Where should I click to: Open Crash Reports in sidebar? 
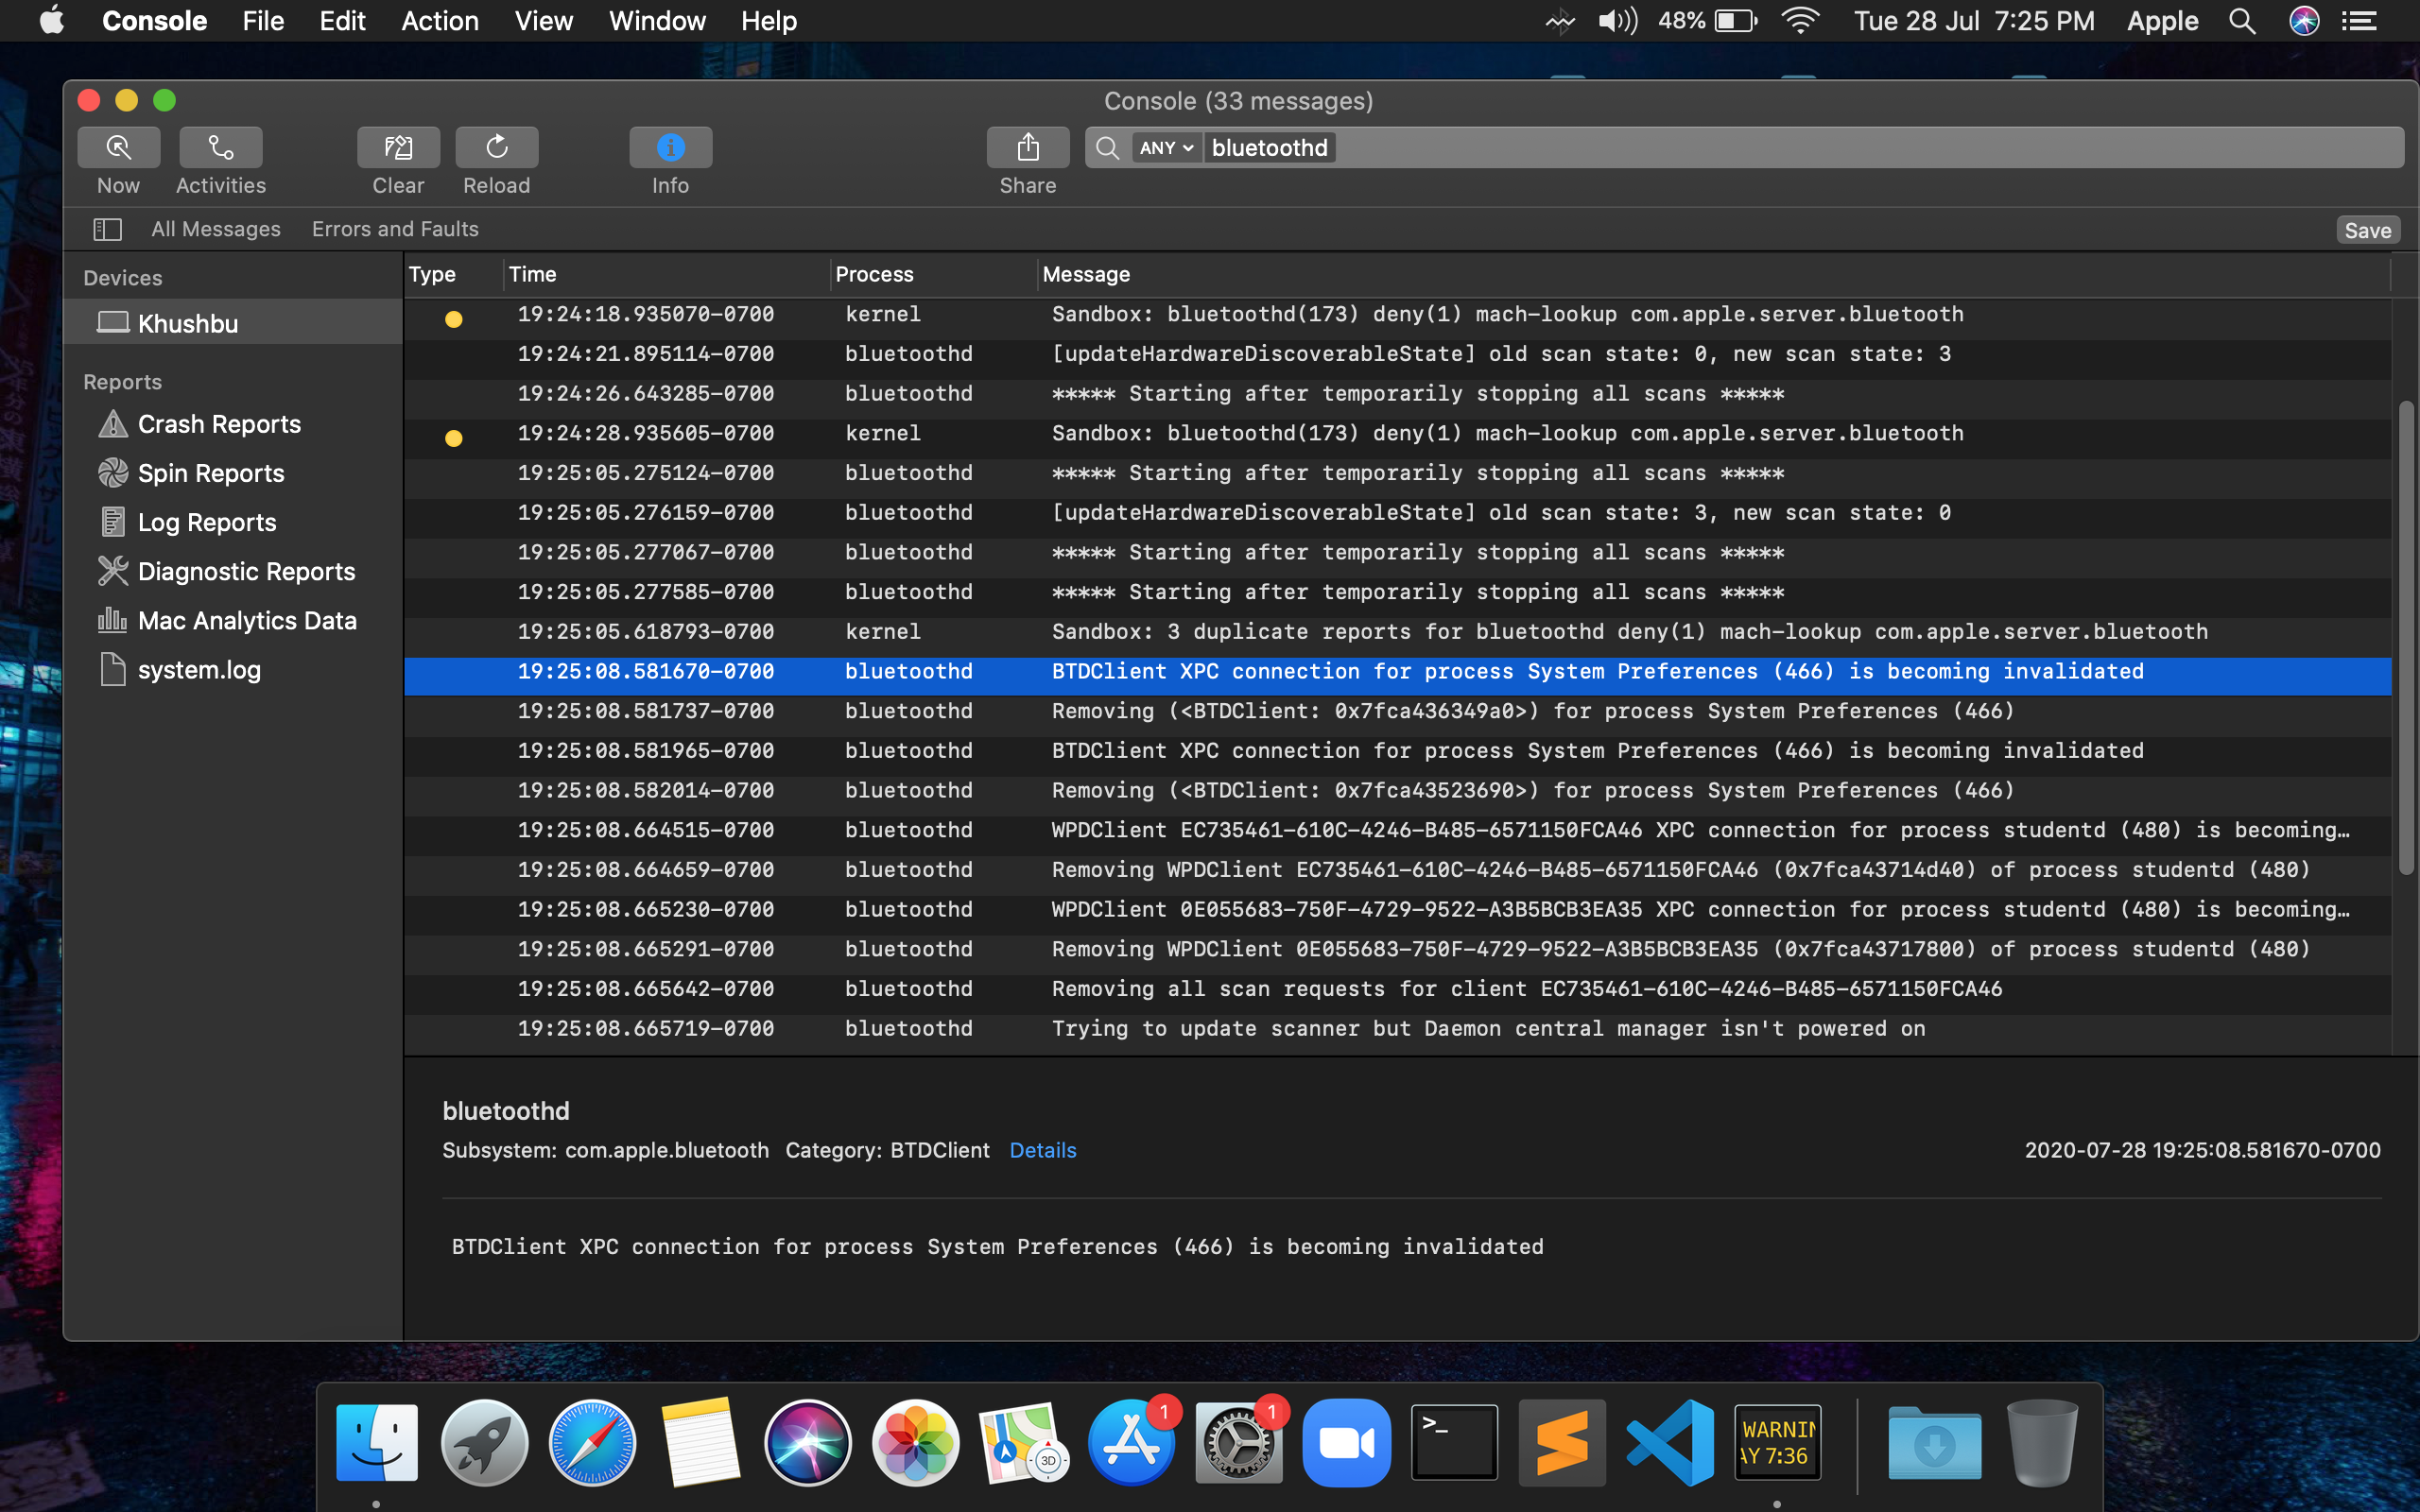(218, 424)
